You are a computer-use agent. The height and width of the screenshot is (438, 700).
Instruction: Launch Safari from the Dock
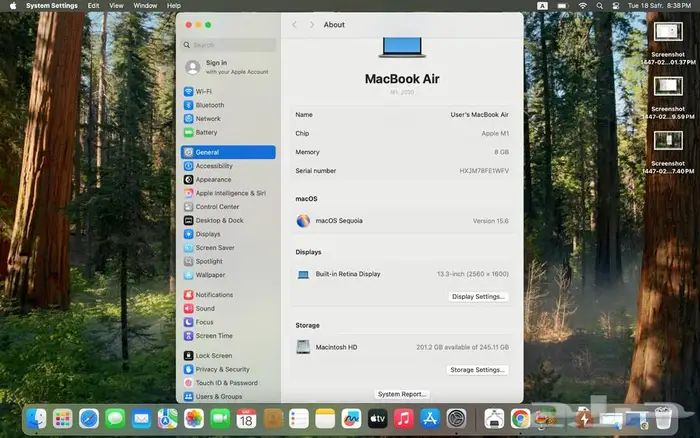(x=89, y=419)
